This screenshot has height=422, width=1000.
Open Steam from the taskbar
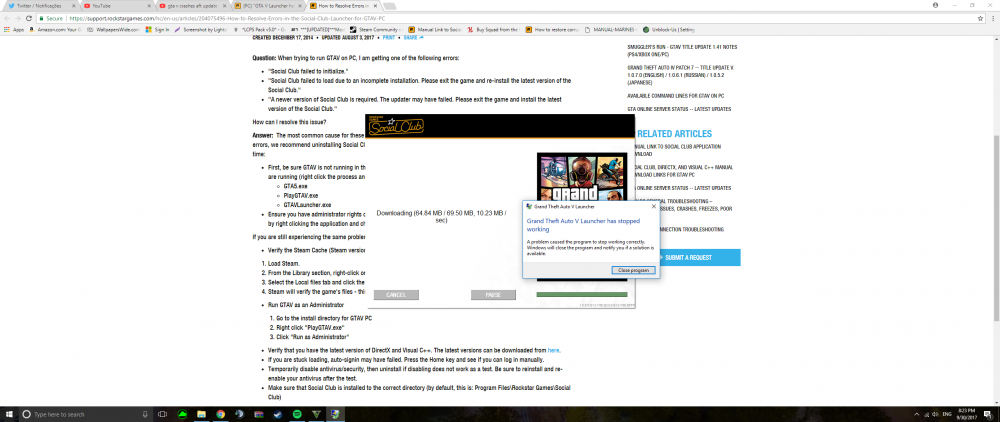click(277, 414)
